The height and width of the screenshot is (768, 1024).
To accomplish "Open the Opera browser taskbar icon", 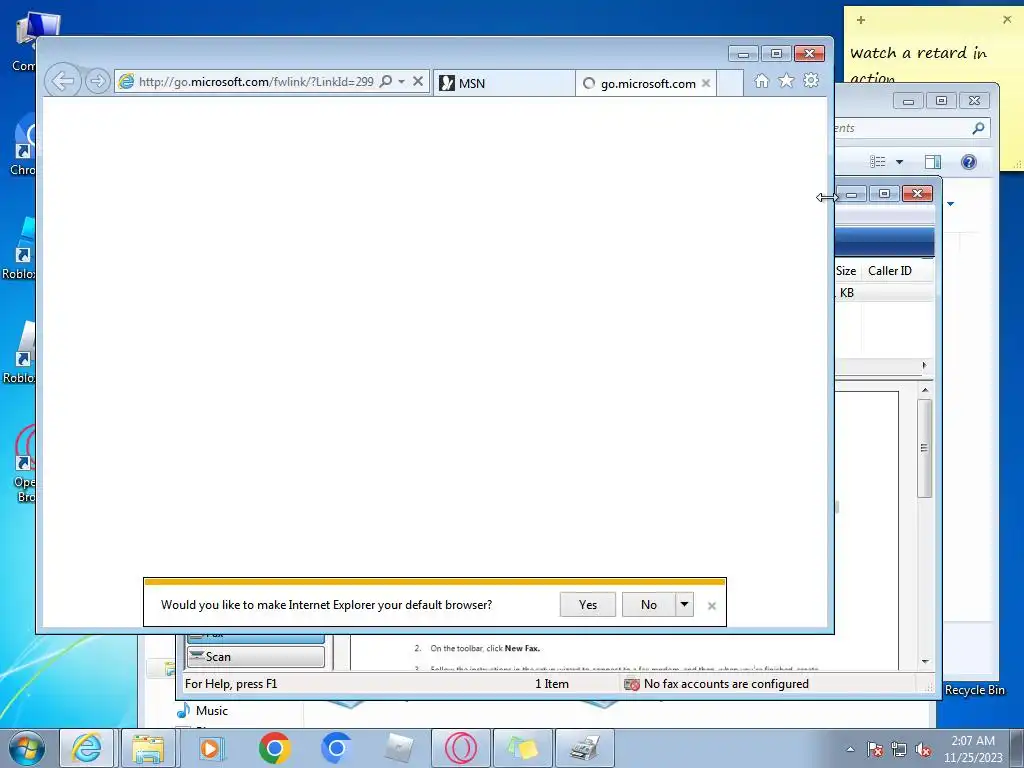I will (x=460, y=748).
